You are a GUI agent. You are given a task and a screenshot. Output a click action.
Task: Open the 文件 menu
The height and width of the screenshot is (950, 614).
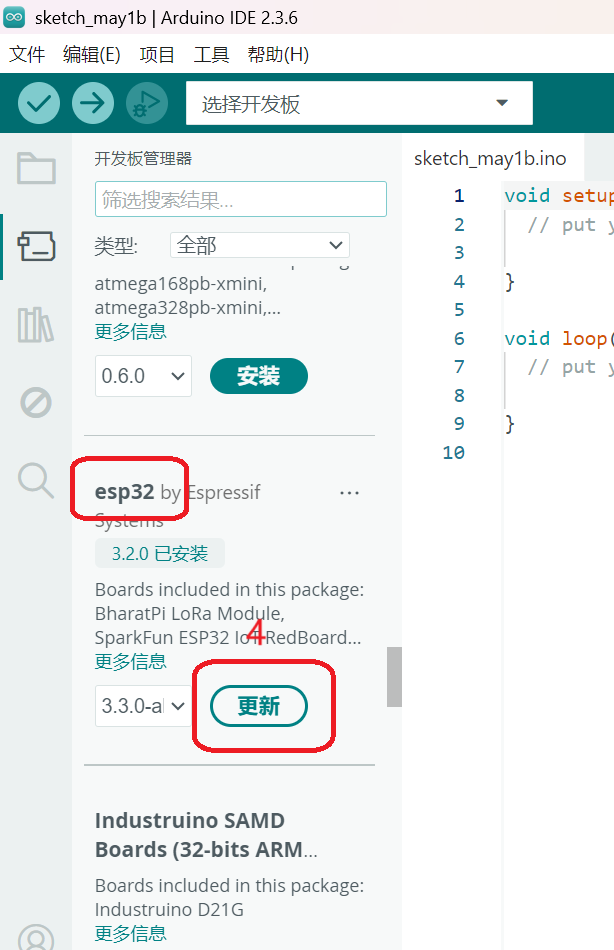click(x=27, y=55)
